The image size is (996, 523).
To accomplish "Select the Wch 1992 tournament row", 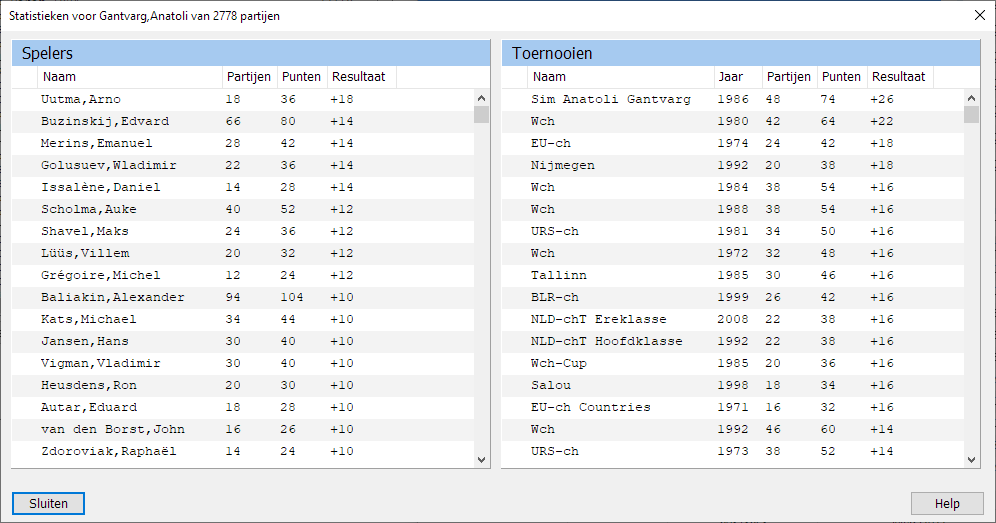I will point(733,430).
